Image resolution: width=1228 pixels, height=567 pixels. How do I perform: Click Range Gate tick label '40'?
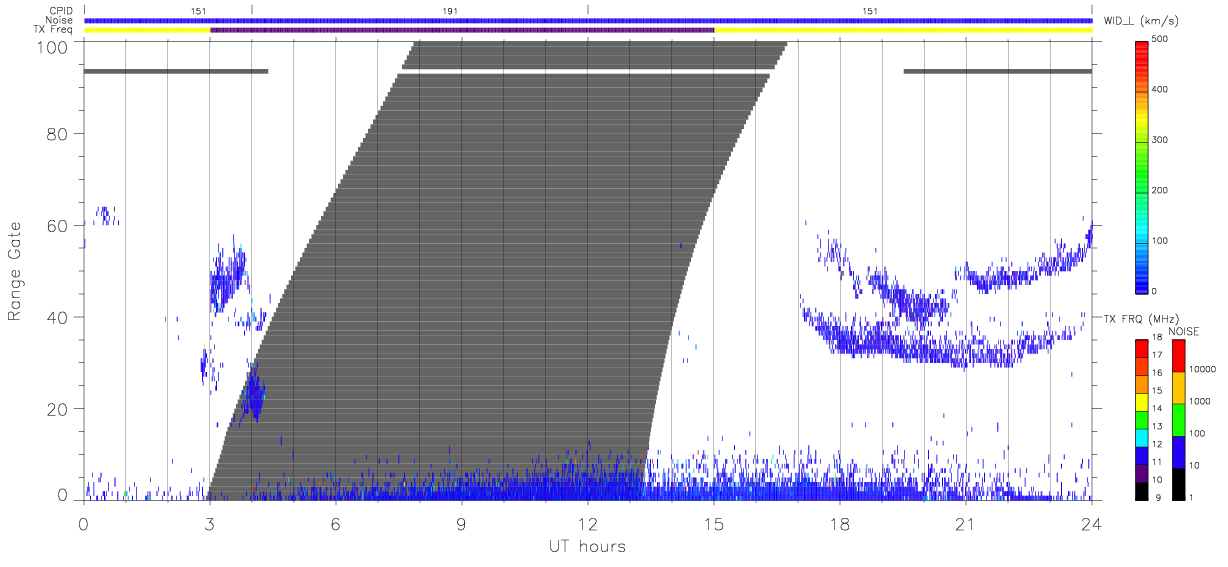pyautogui.click(x=59, y=317)
